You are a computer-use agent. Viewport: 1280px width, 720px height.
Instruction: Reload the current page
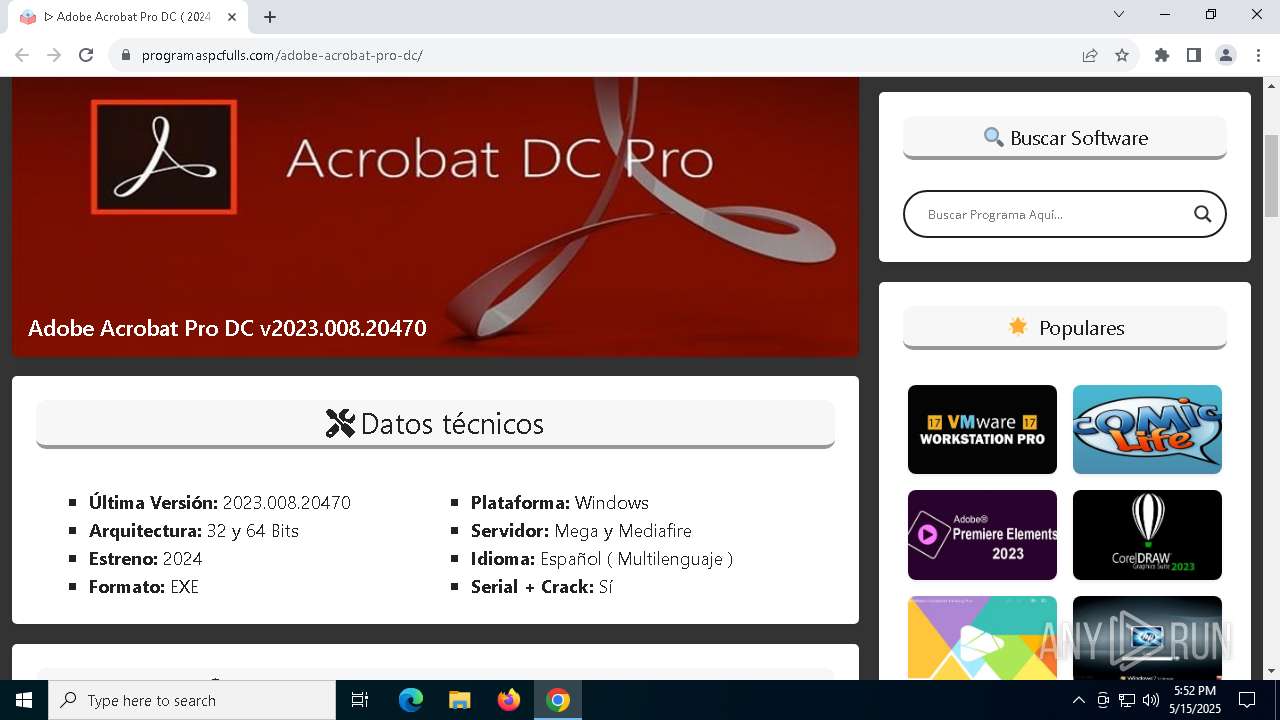tap(86, 55)
